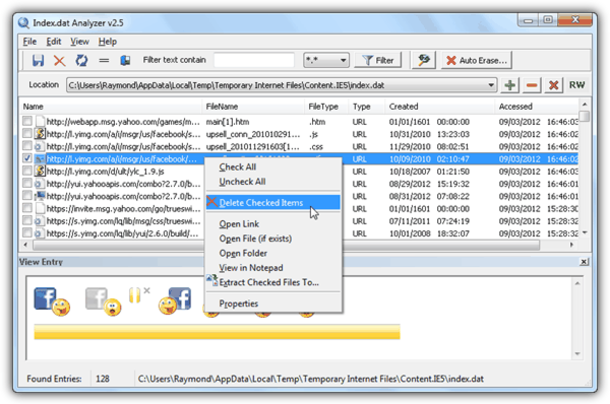Click blank page icon of webapp.msg.yahoo.com row
This screenshot has height=404, width=610.
point(39,121)
